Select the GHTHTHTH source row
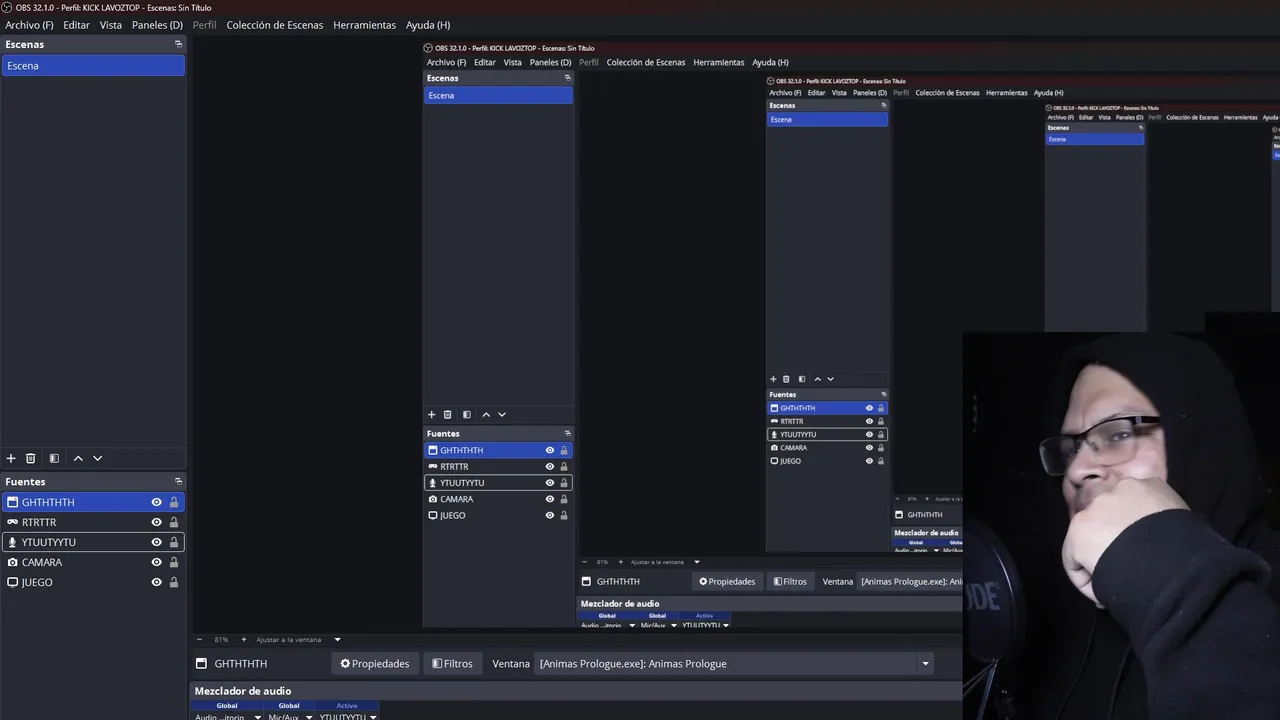This screenshot has width=1280, height=720. click(93, 502)
